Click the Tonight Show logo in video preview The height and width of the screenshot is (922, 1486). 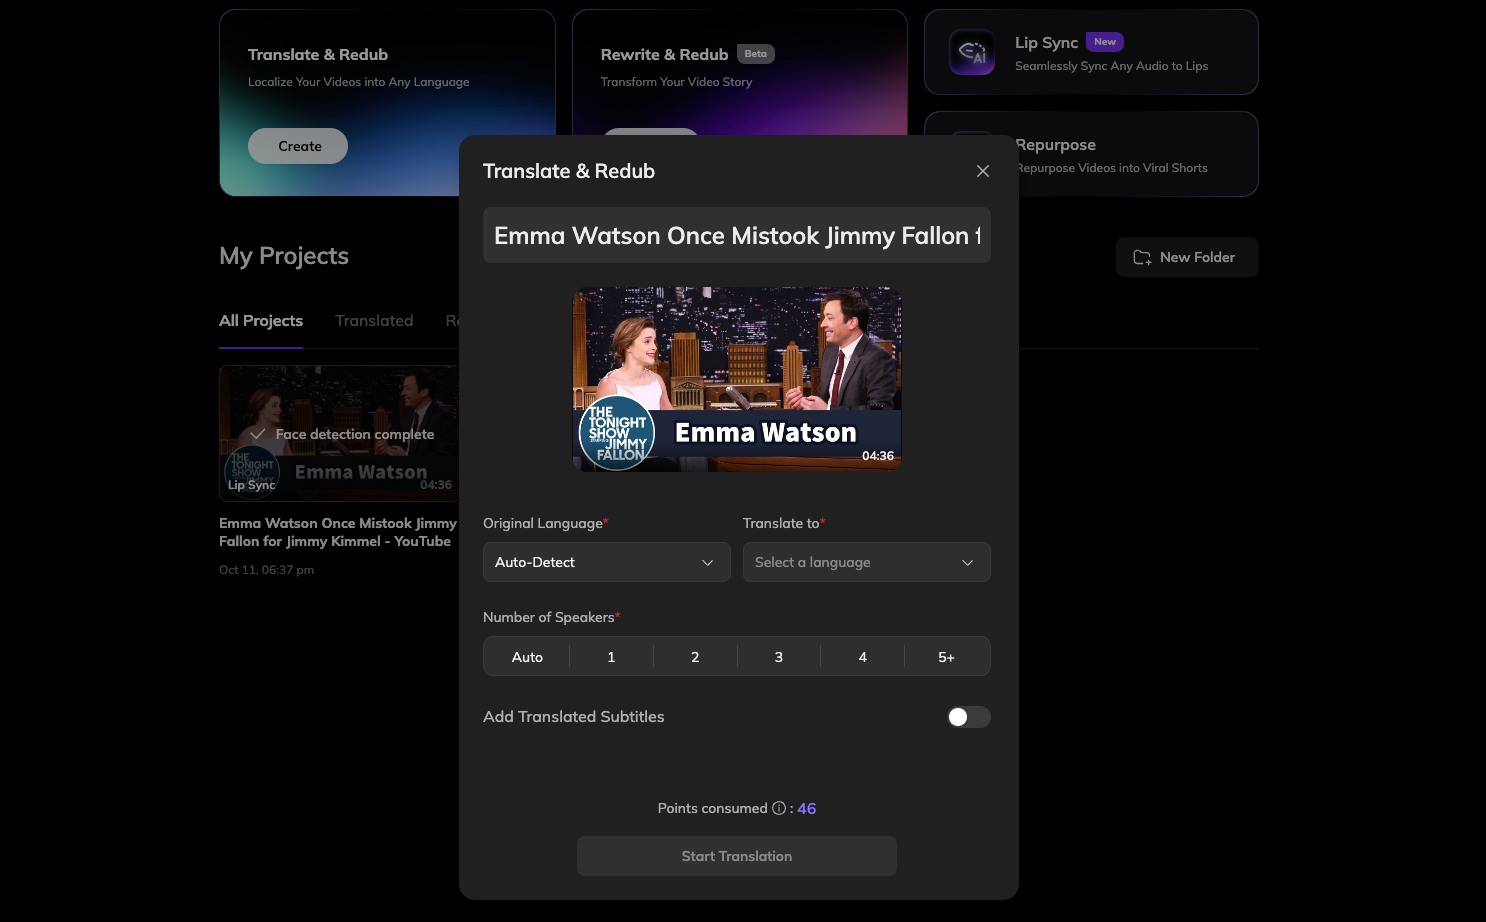[617, 434]
